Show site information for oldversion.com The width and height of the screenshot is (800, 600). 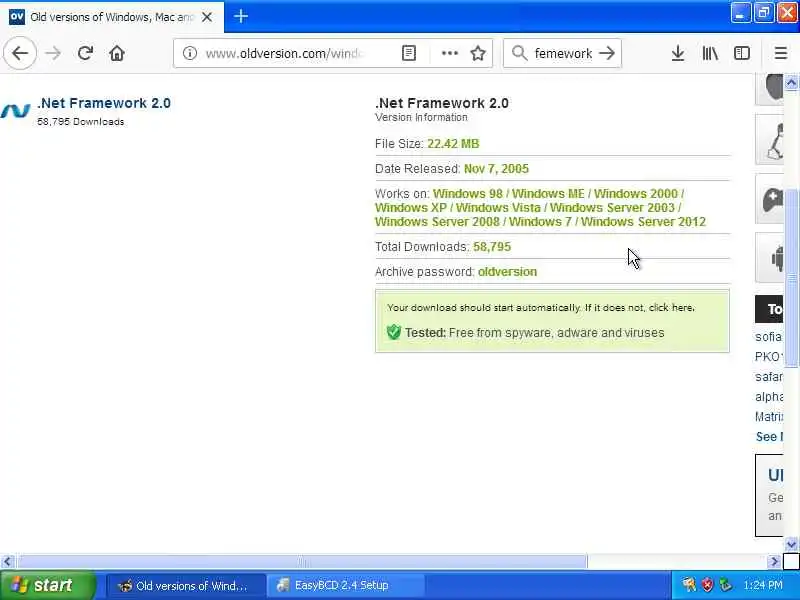click(190, 53)
